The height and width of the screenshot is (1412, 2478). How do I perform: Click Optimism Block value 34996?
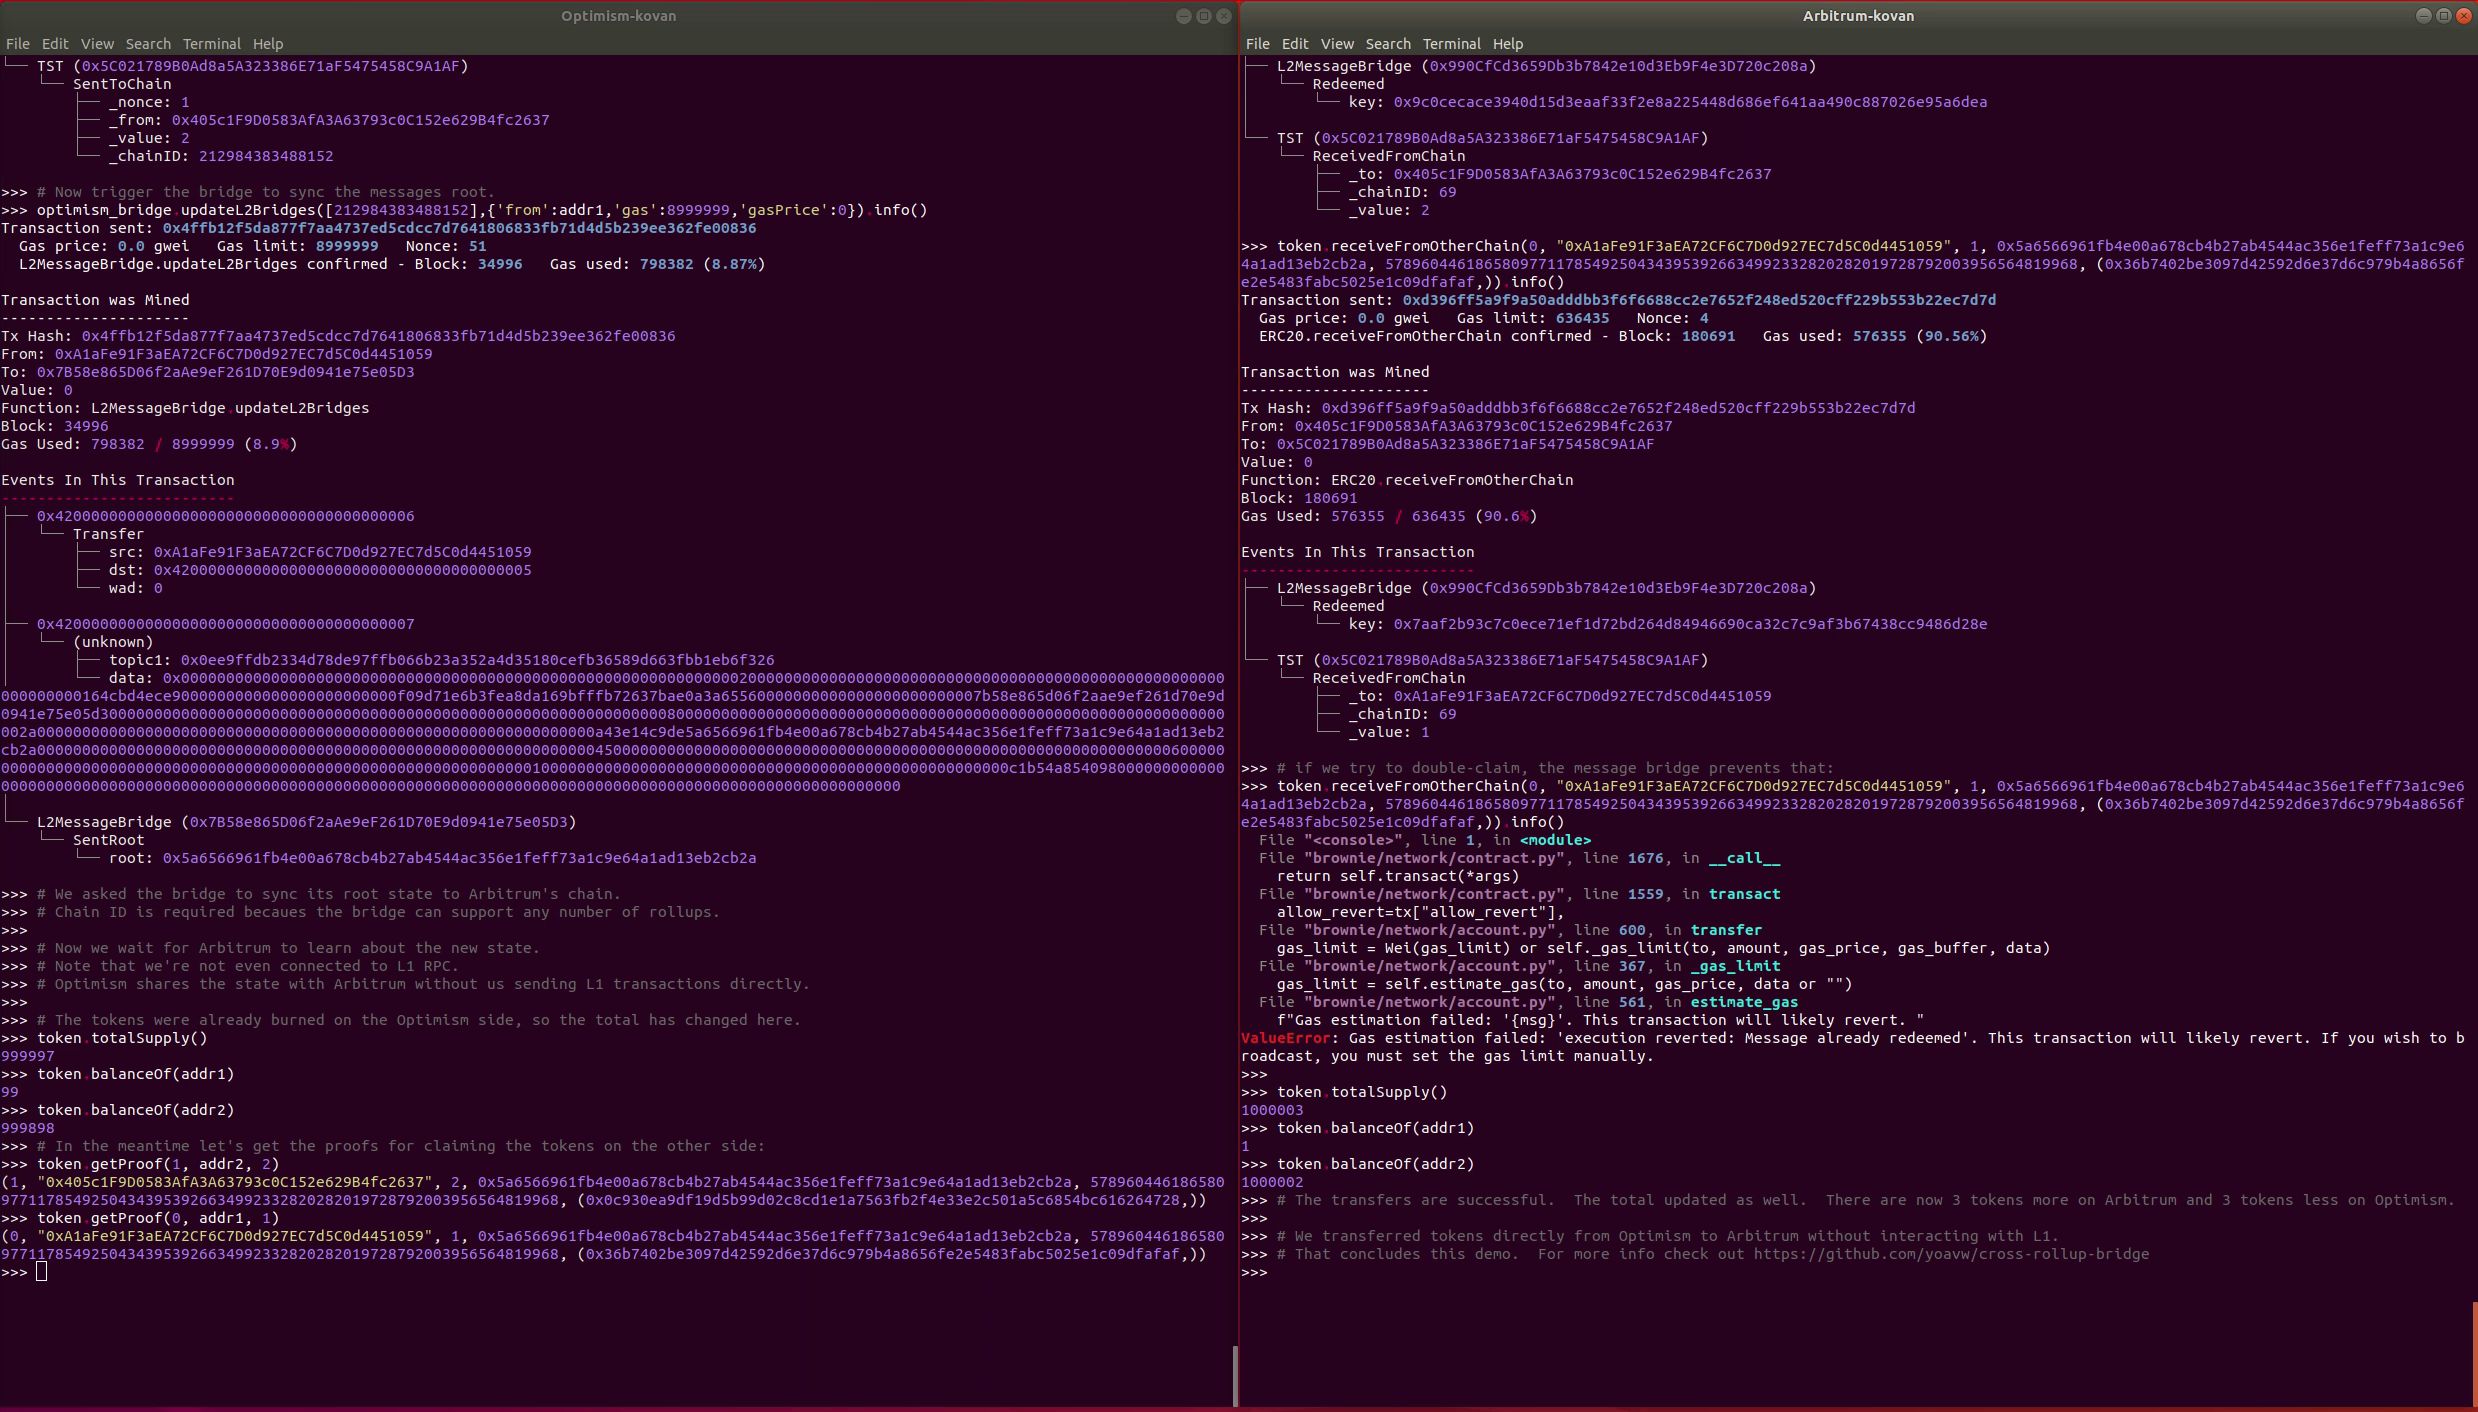point(86,426)
